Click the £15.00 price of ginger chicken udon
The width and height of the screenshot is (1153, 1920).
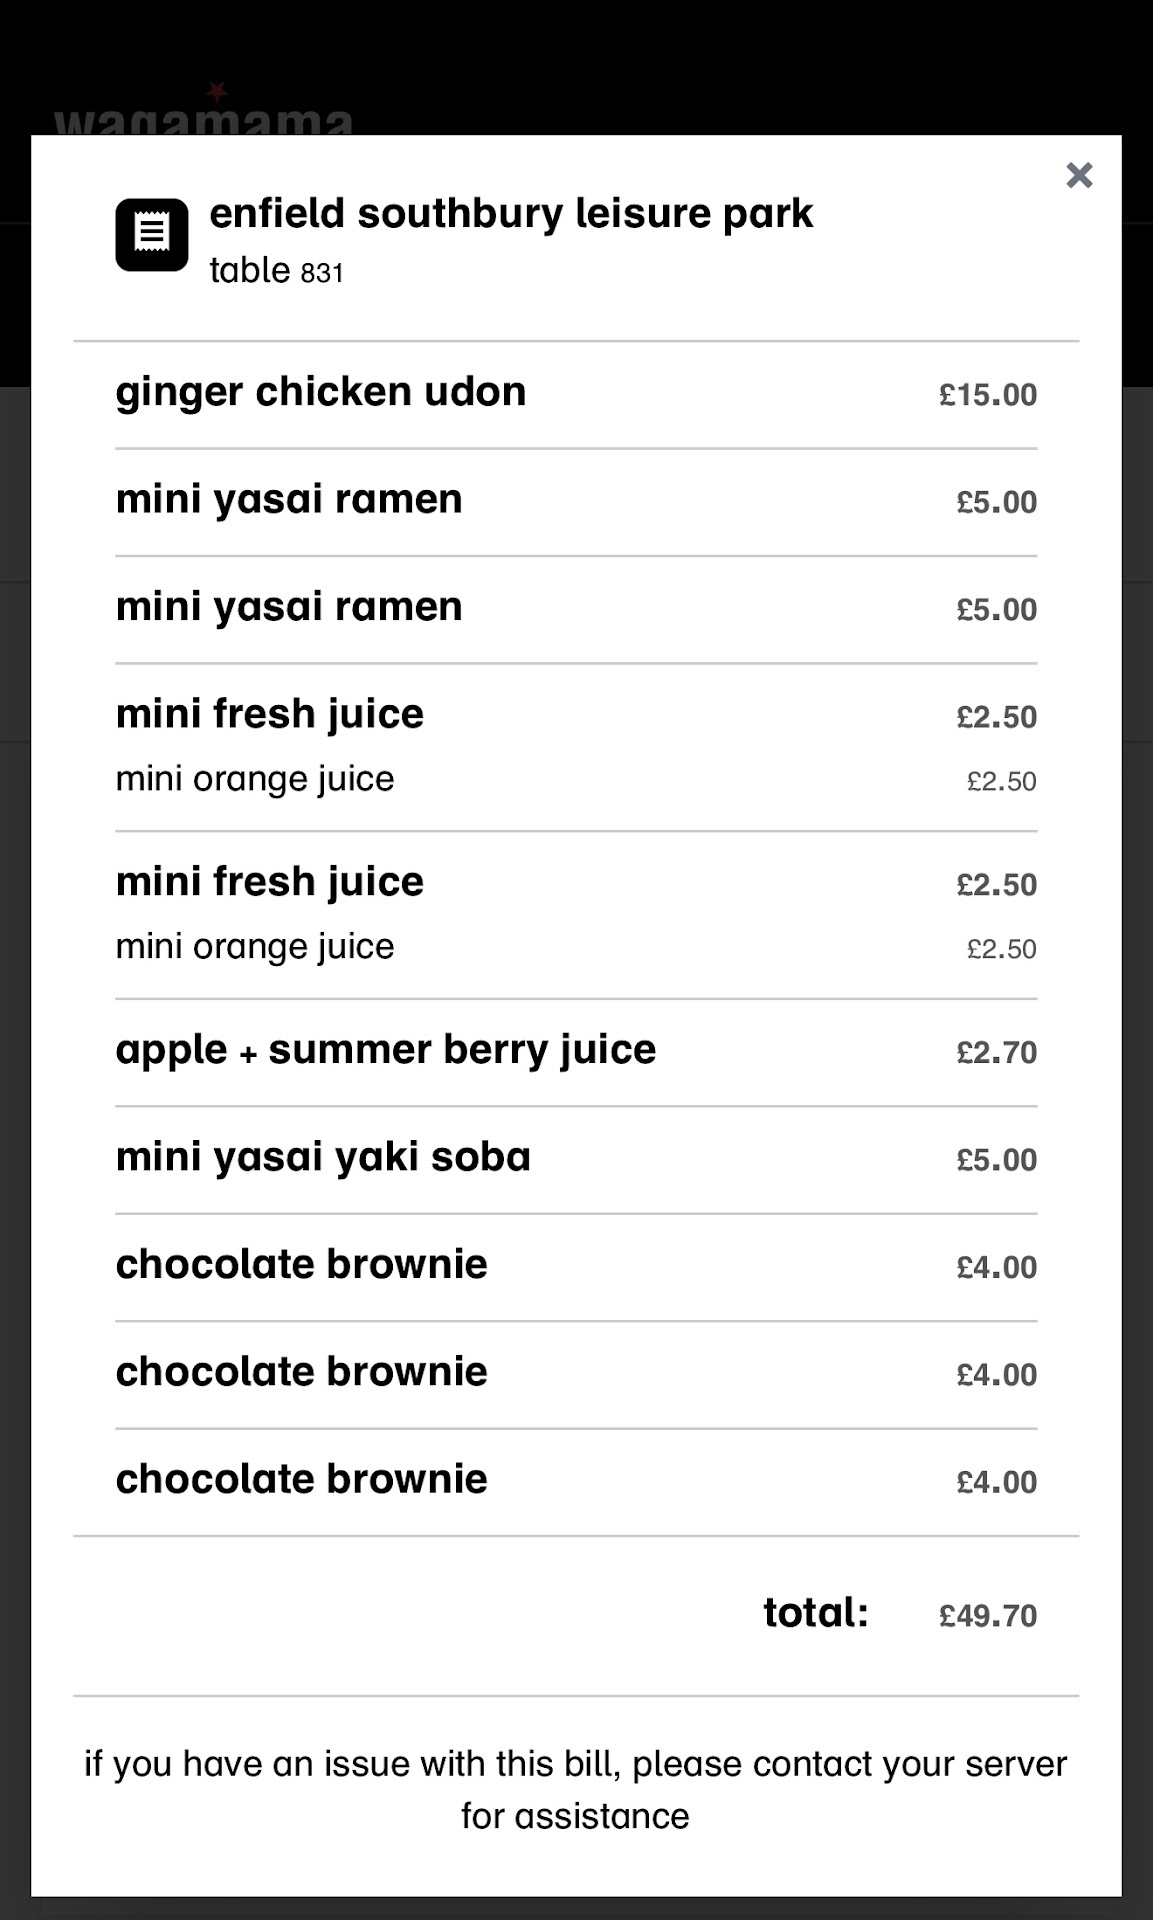[x=987, y=395]
